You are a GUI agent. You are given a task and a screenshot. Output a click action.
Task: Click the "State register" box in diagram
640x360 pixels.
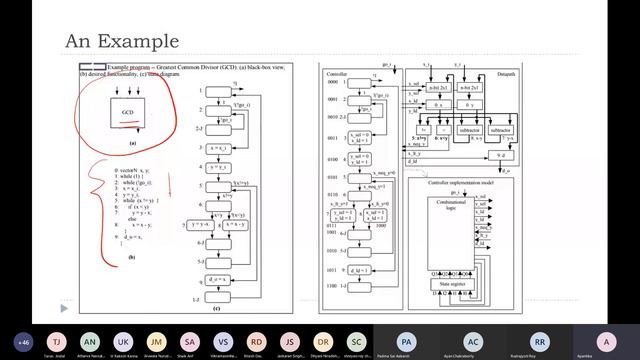click(452, 284)
